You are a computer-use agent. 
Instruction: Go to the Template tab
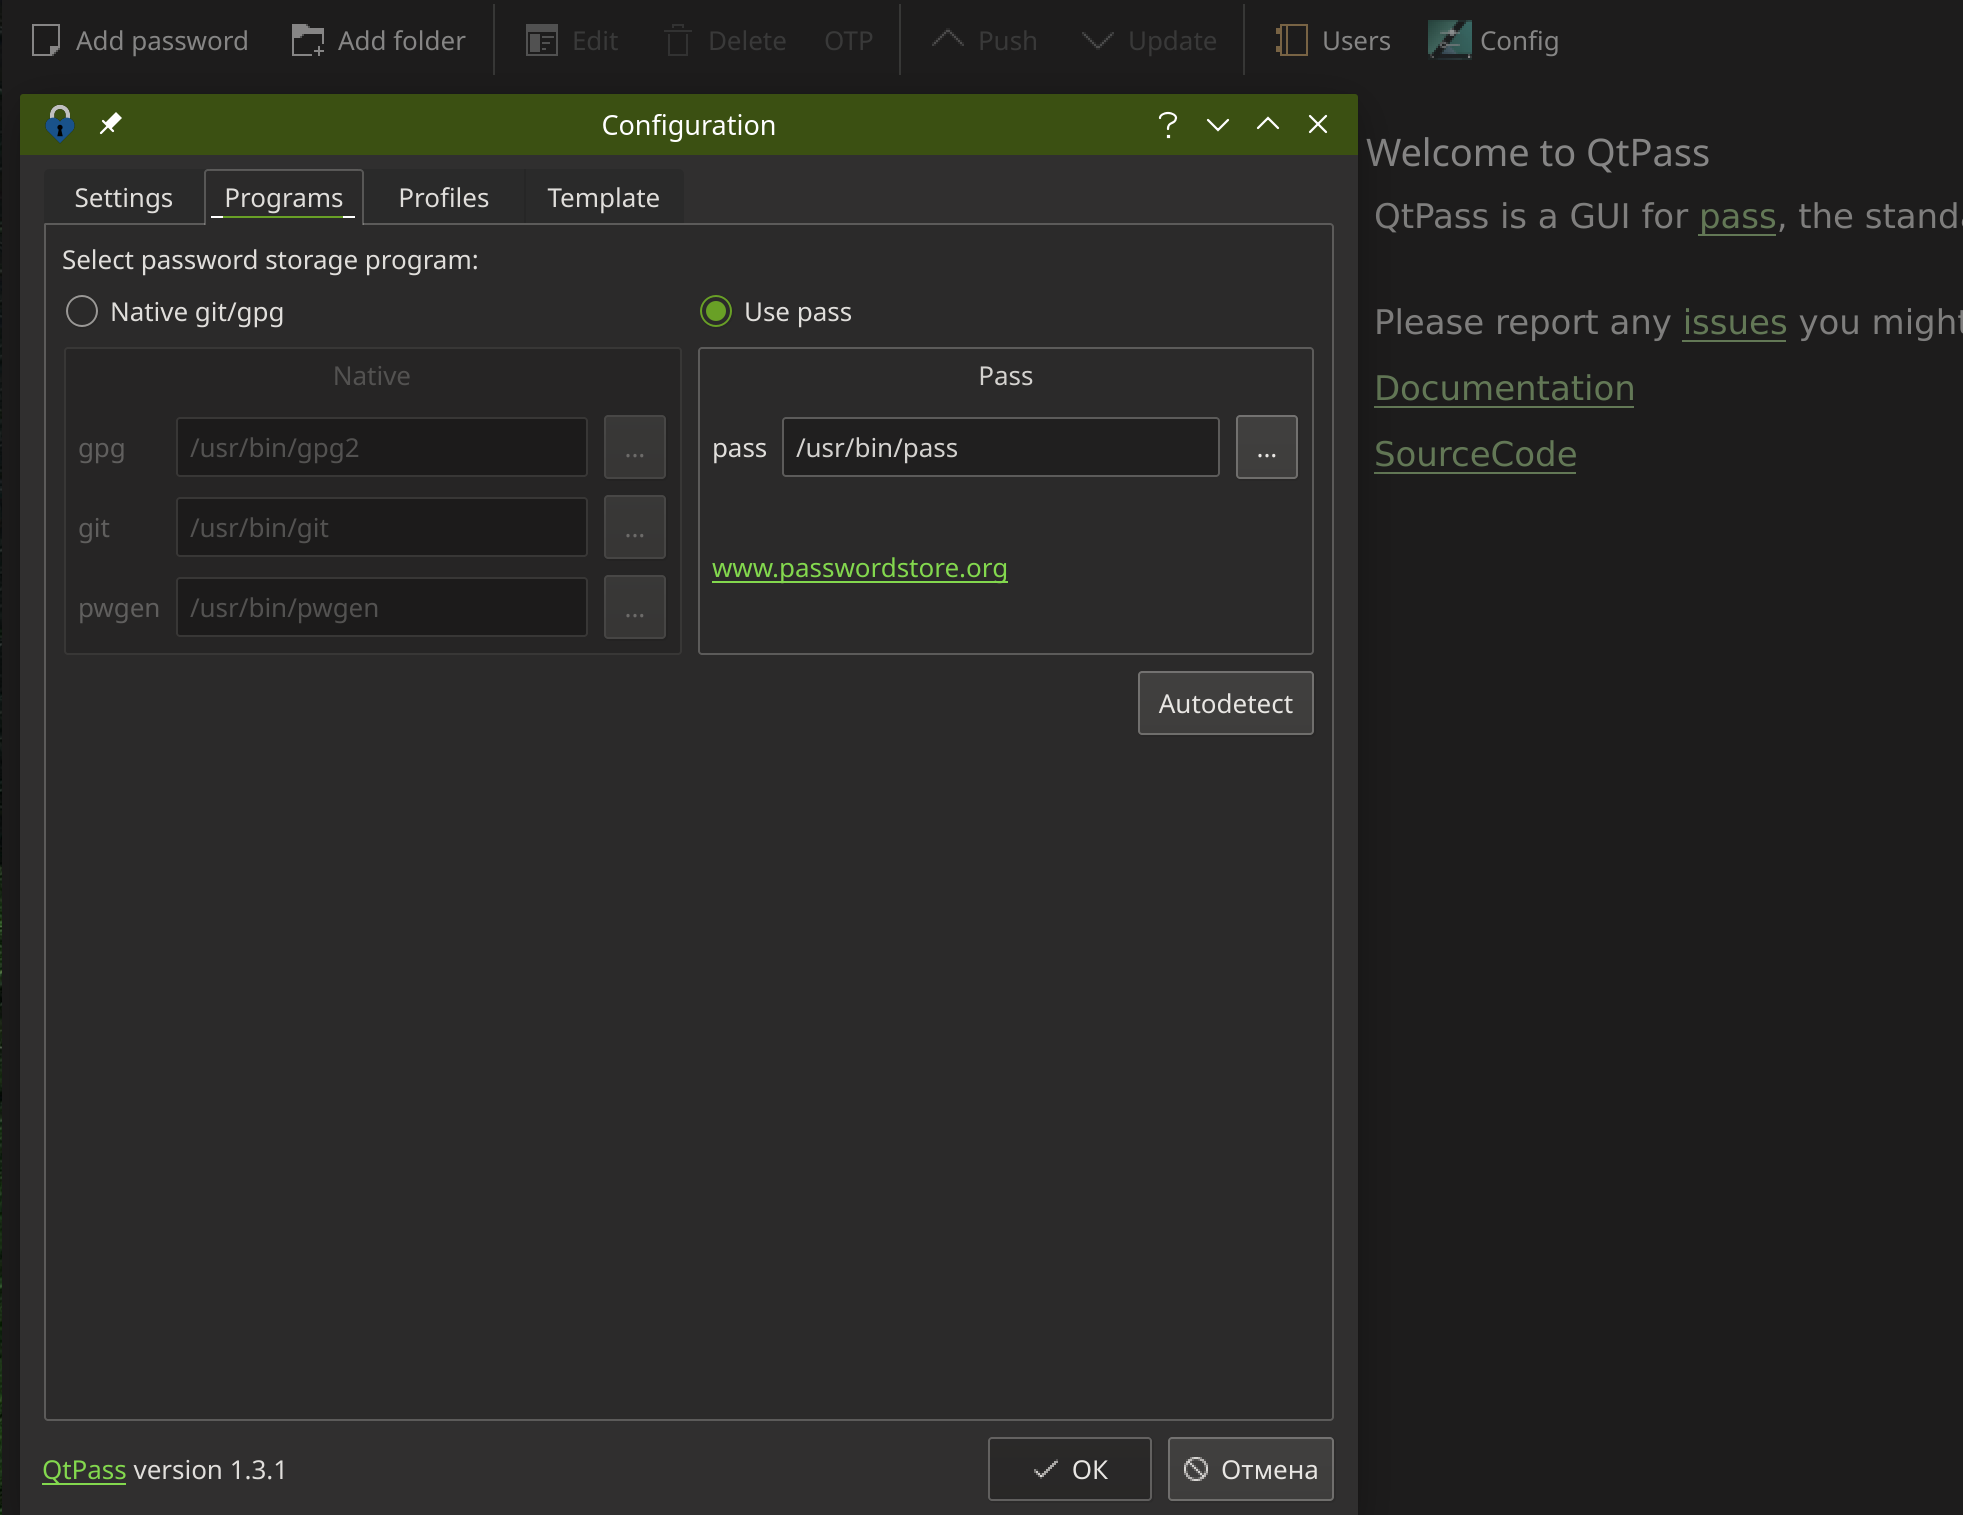[603, 198]
